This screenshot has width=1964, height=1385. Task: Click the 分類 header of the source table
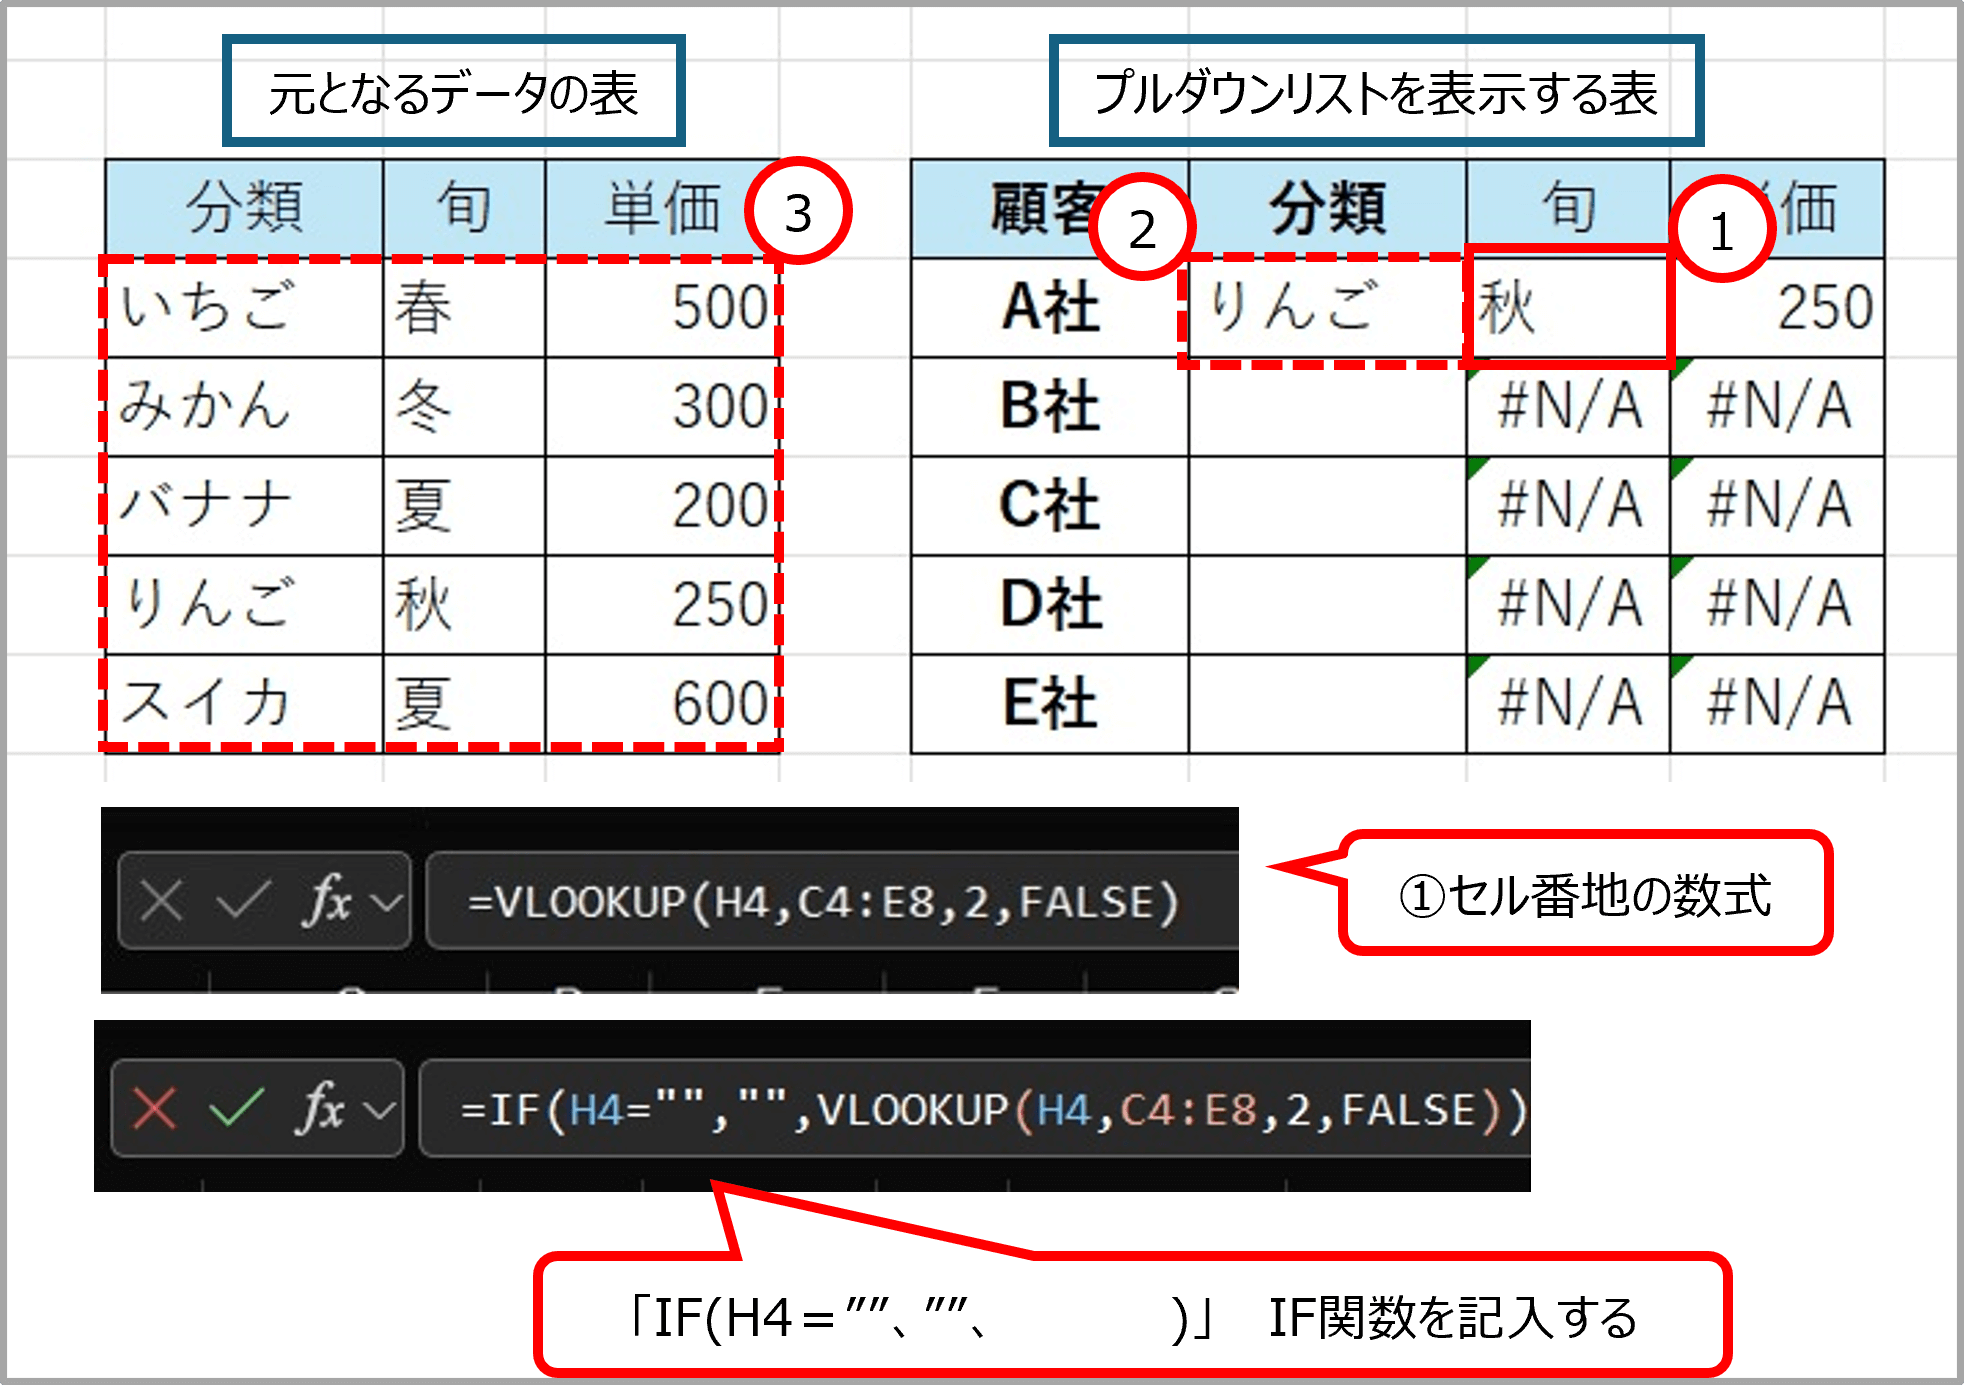243,208
